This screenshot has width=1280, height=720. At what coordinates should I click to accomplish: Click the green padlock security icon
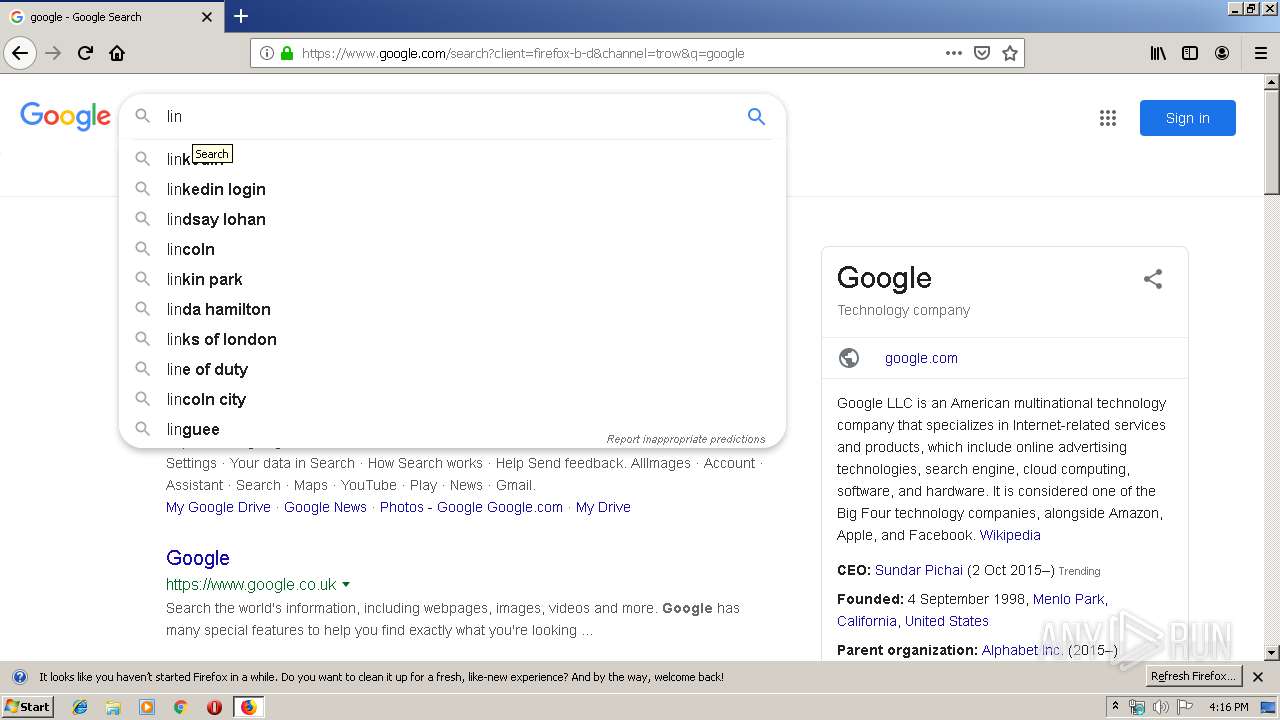tap(287, 53)
